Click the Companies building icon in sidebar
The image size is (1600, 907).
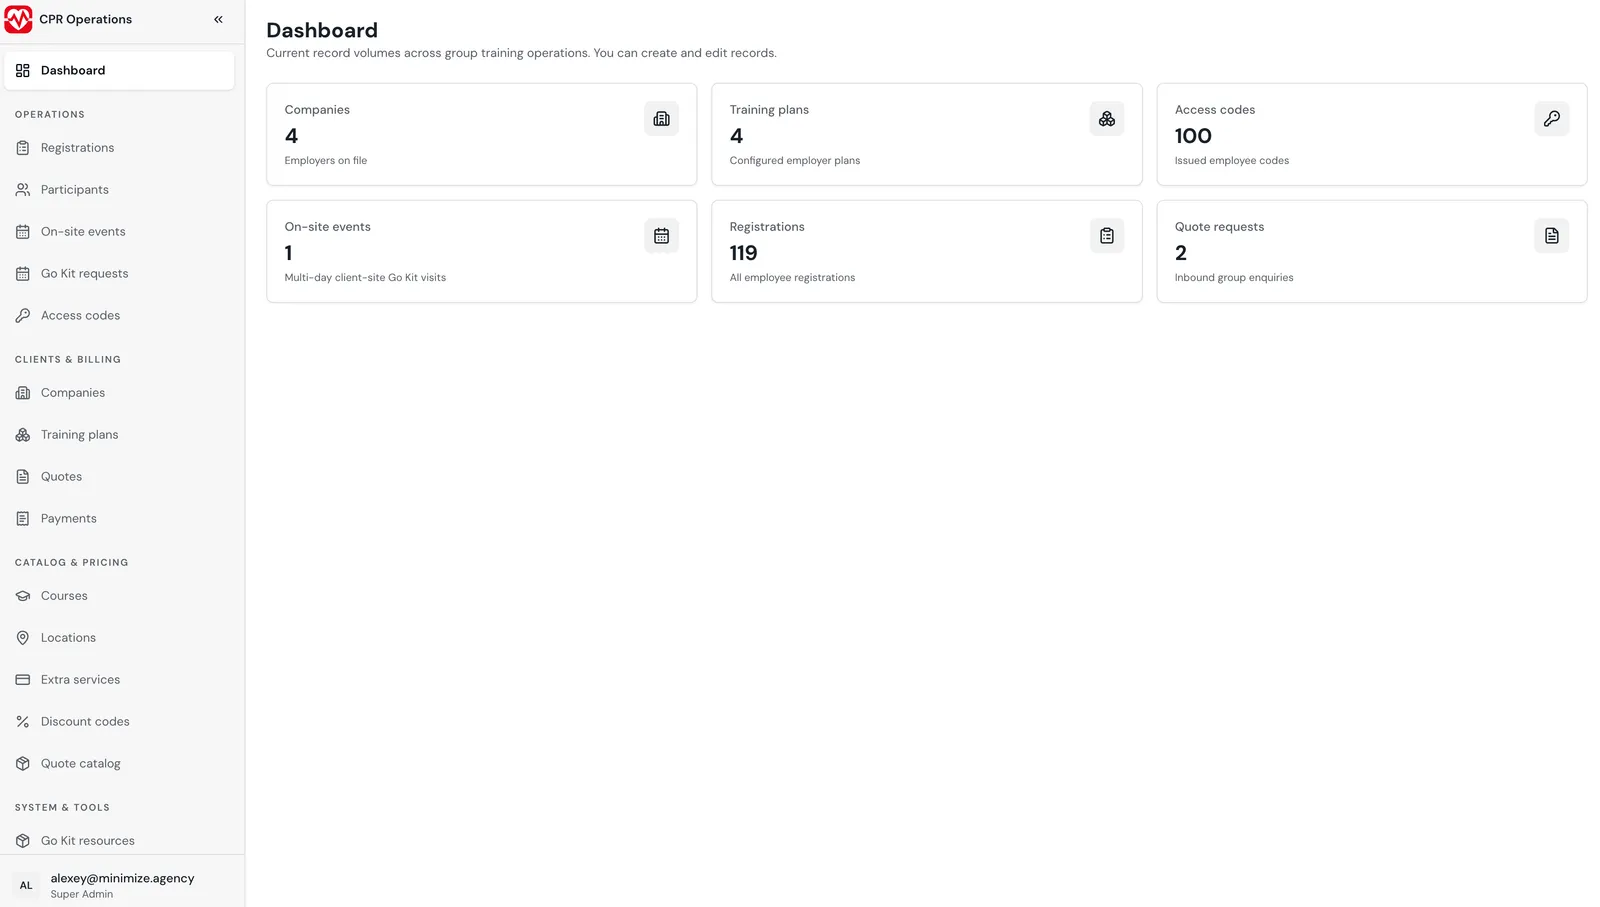[23, 393]
